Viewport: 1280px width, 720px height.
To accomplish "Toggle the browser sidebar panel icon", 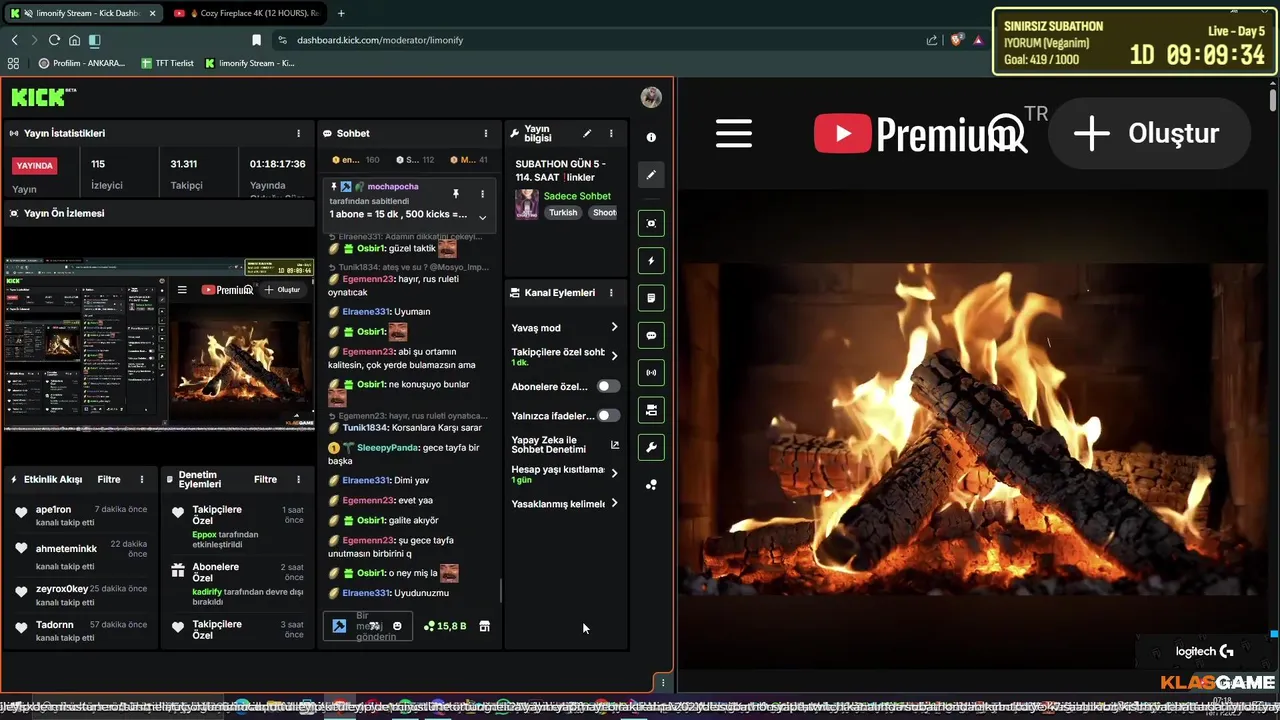I will 94,40.
